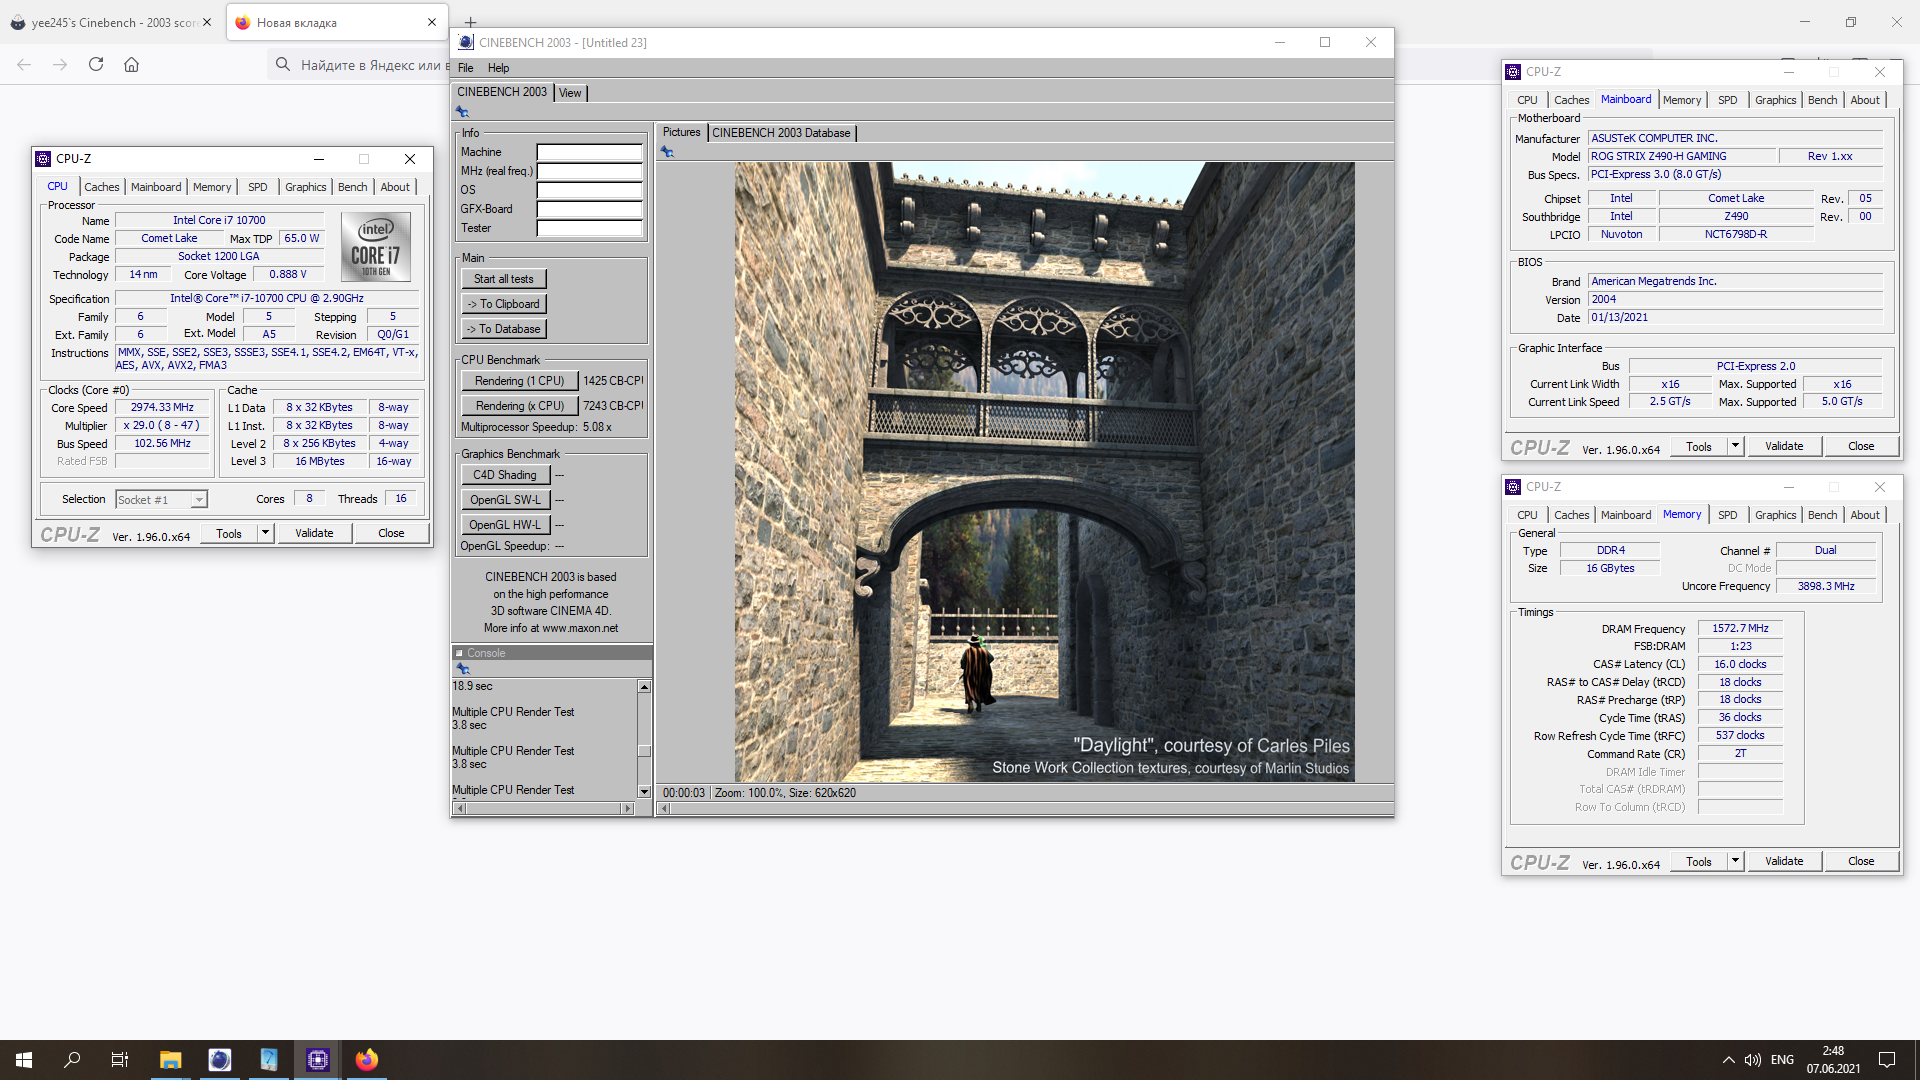Run the OpenGL SW-L benchmark

pos(505,500)
